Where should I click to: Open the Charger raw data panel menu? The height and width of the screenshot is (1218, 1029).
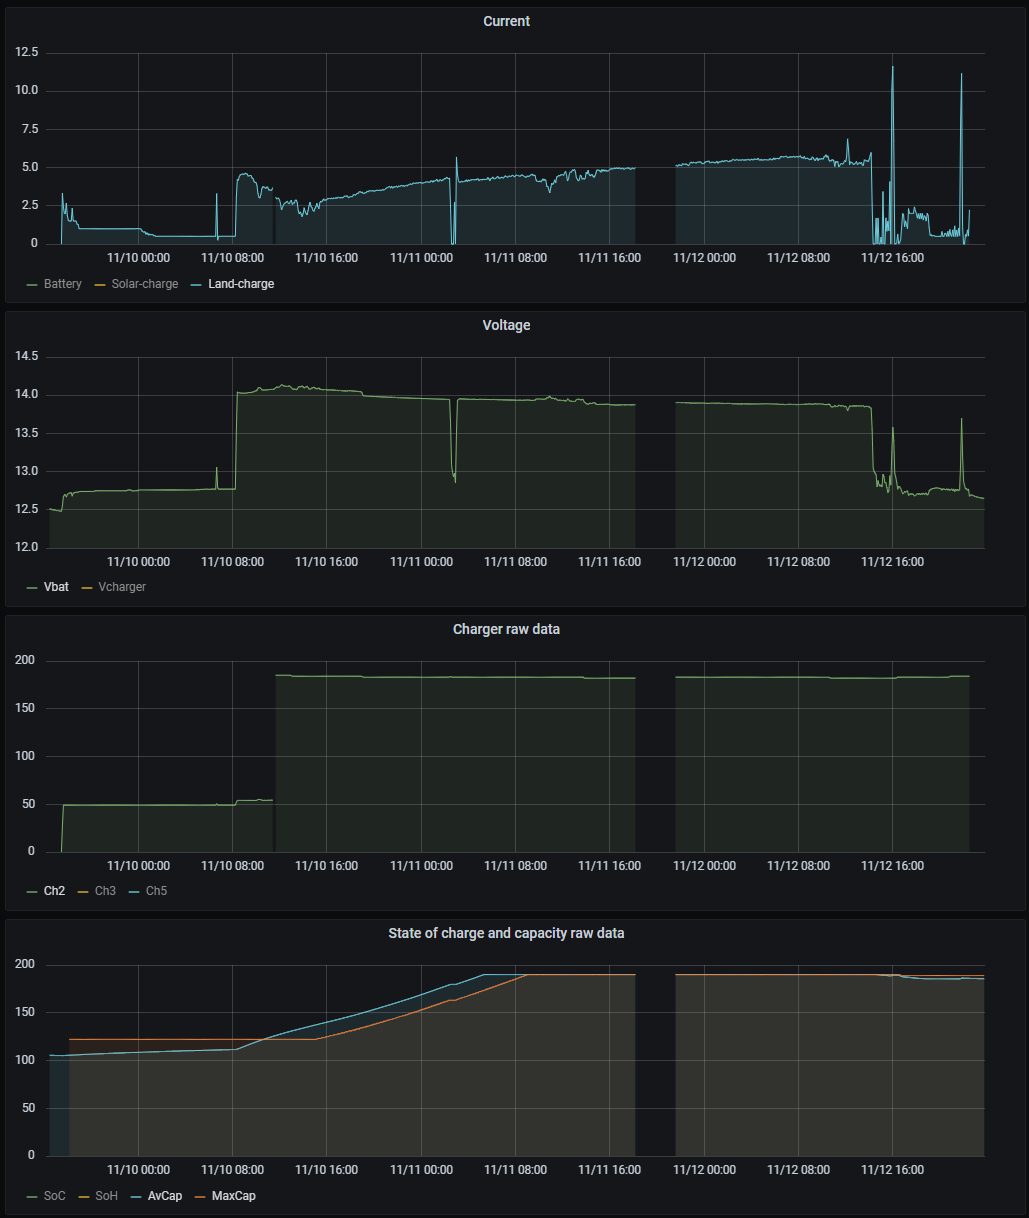(x=506, y=629)
